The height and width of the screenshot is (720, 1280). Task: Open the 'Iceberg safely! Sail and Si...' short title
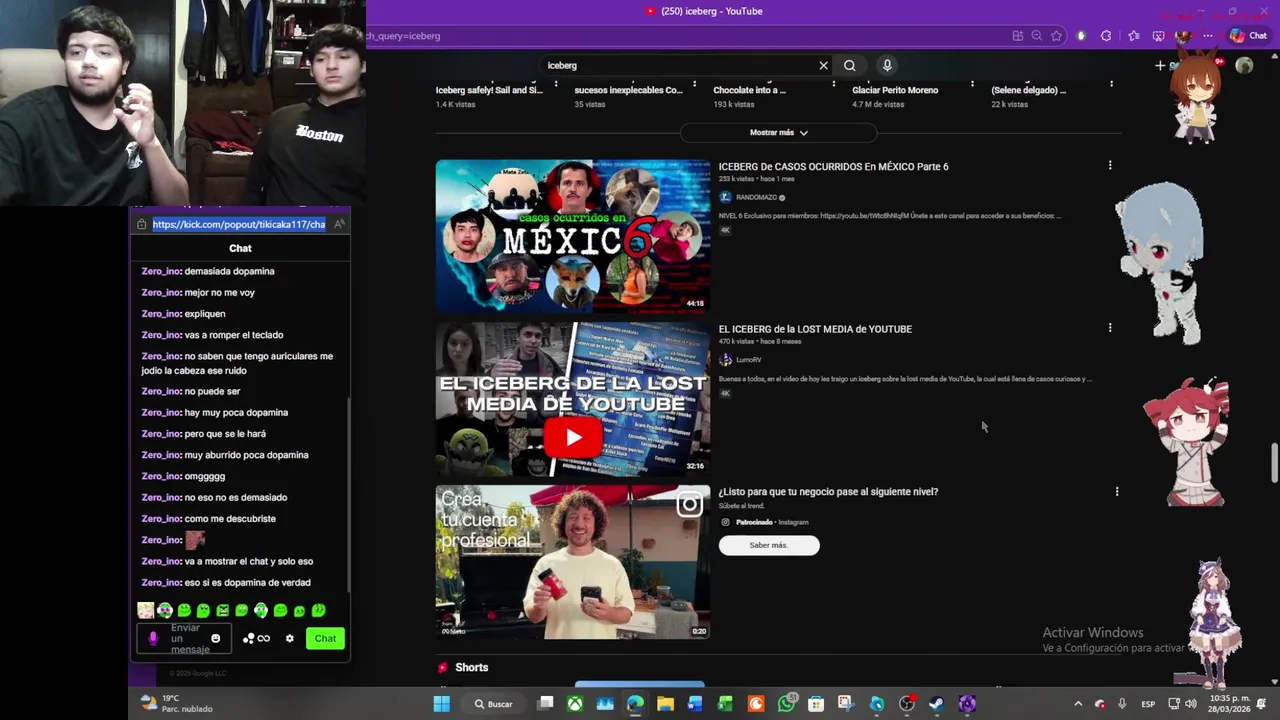pos(489,90)
